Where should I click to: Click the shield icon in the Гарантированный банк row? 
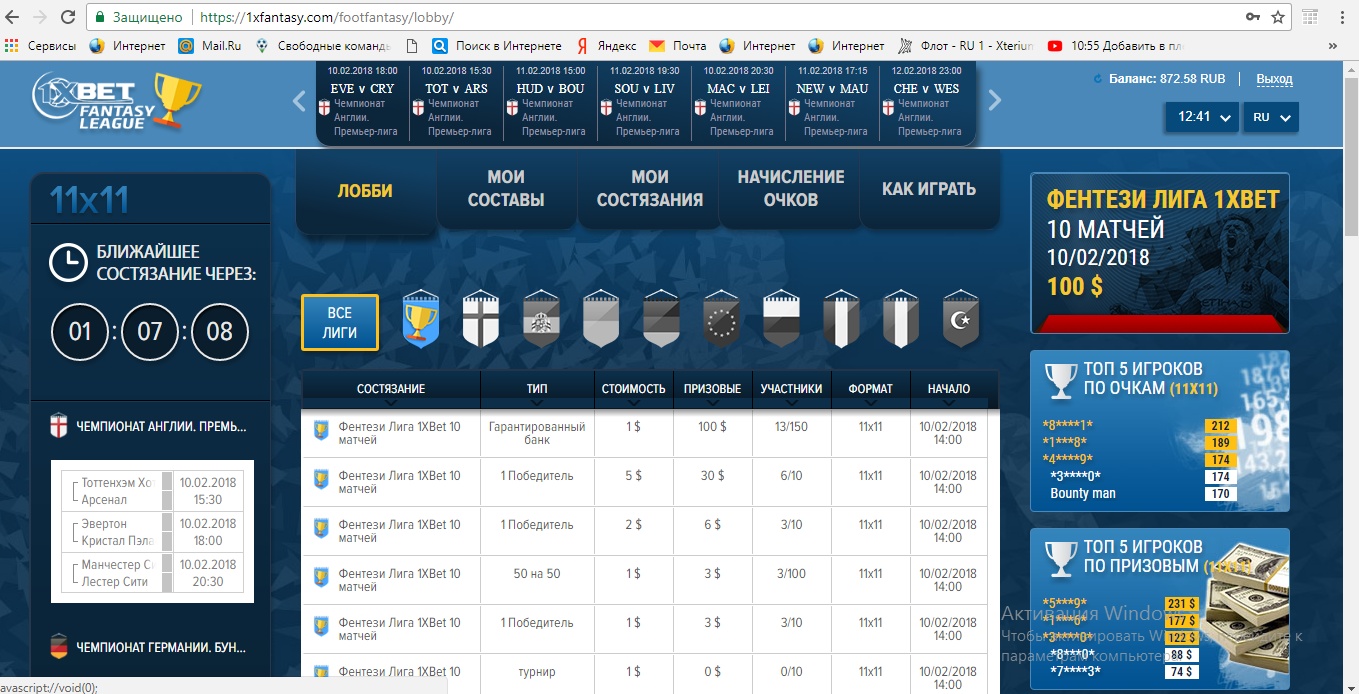pyautogui.click(x=321, y=430)
